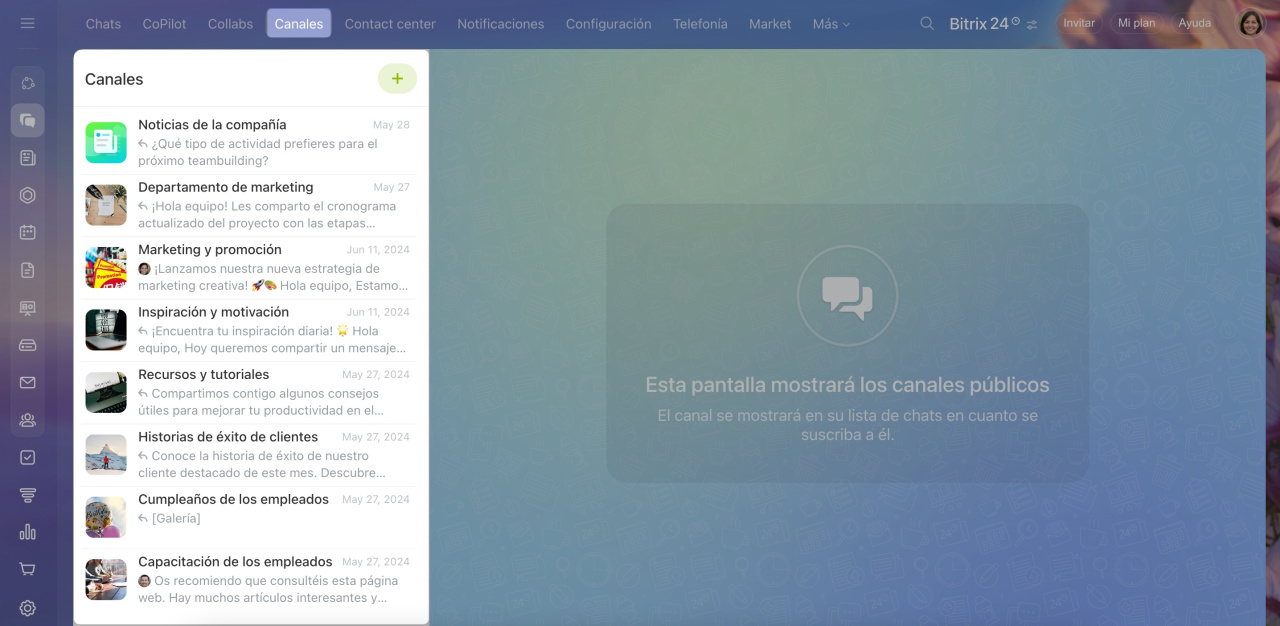Click the Noticias de la compañía channel icon

pyautogui.click(x=106, y=143)
